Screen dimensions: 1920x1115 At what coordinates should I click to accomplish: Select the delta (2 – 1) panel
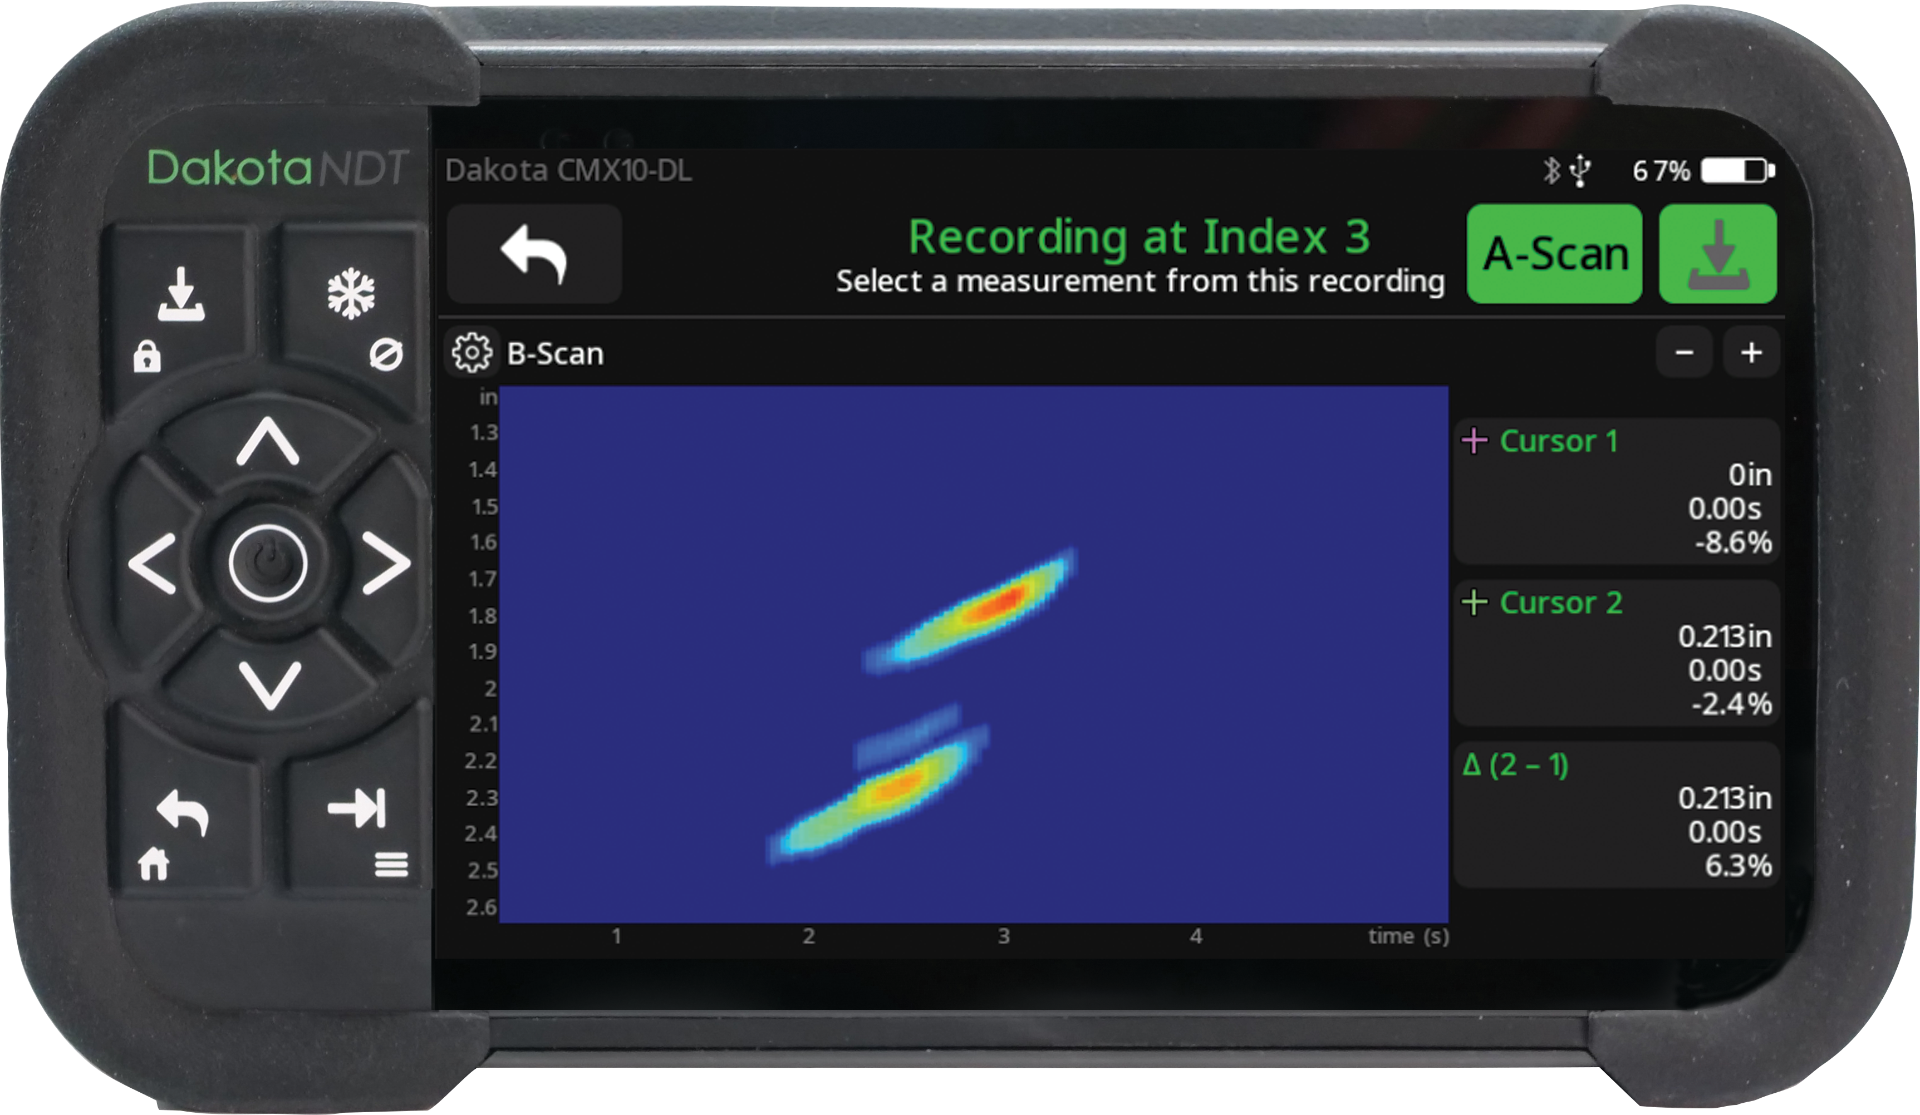(x=1616, y=815)
